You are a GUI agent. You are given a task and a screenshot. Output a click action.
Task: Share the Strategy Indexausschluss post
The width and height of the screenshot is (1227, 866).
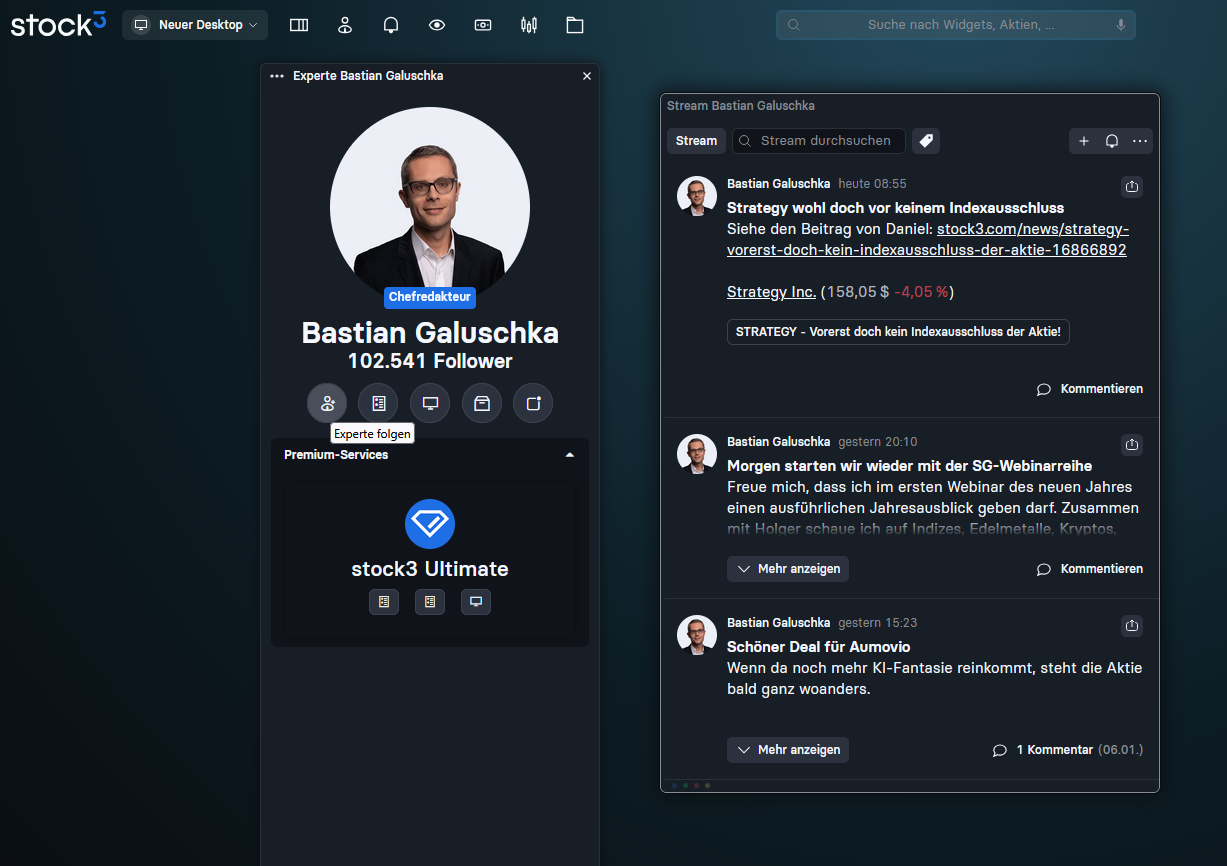[1132, 186]
